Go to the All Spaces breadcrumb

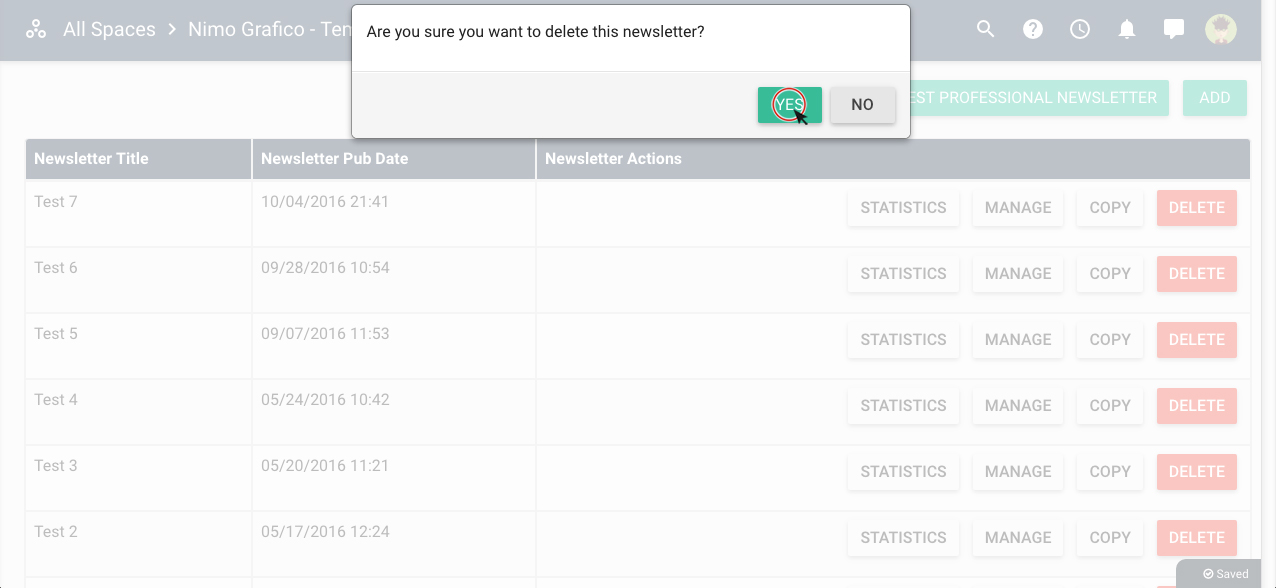point(109,29)
